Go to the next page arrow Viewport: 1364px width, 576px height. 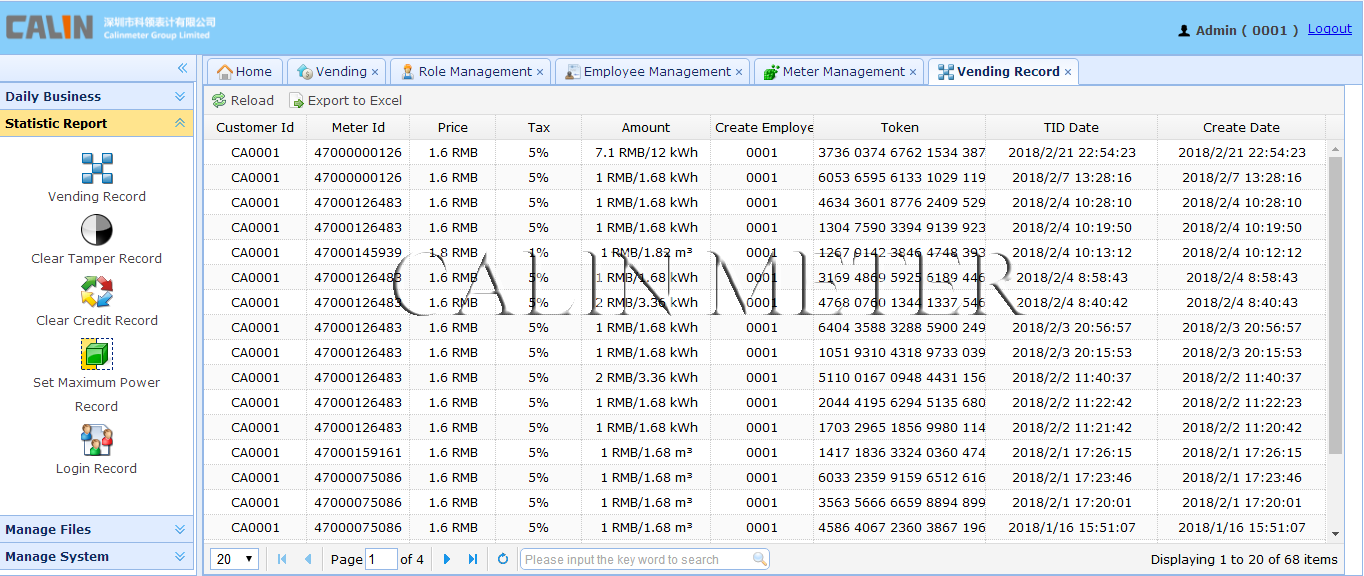[447, 559]
